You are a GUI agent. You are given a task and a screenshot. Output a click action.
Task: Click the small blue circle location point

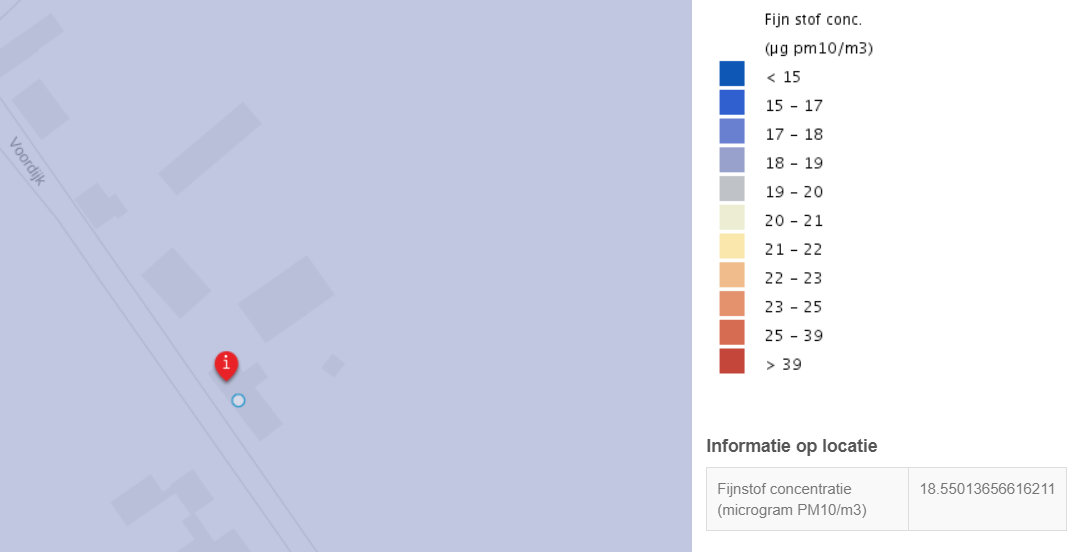coord(238,400)
